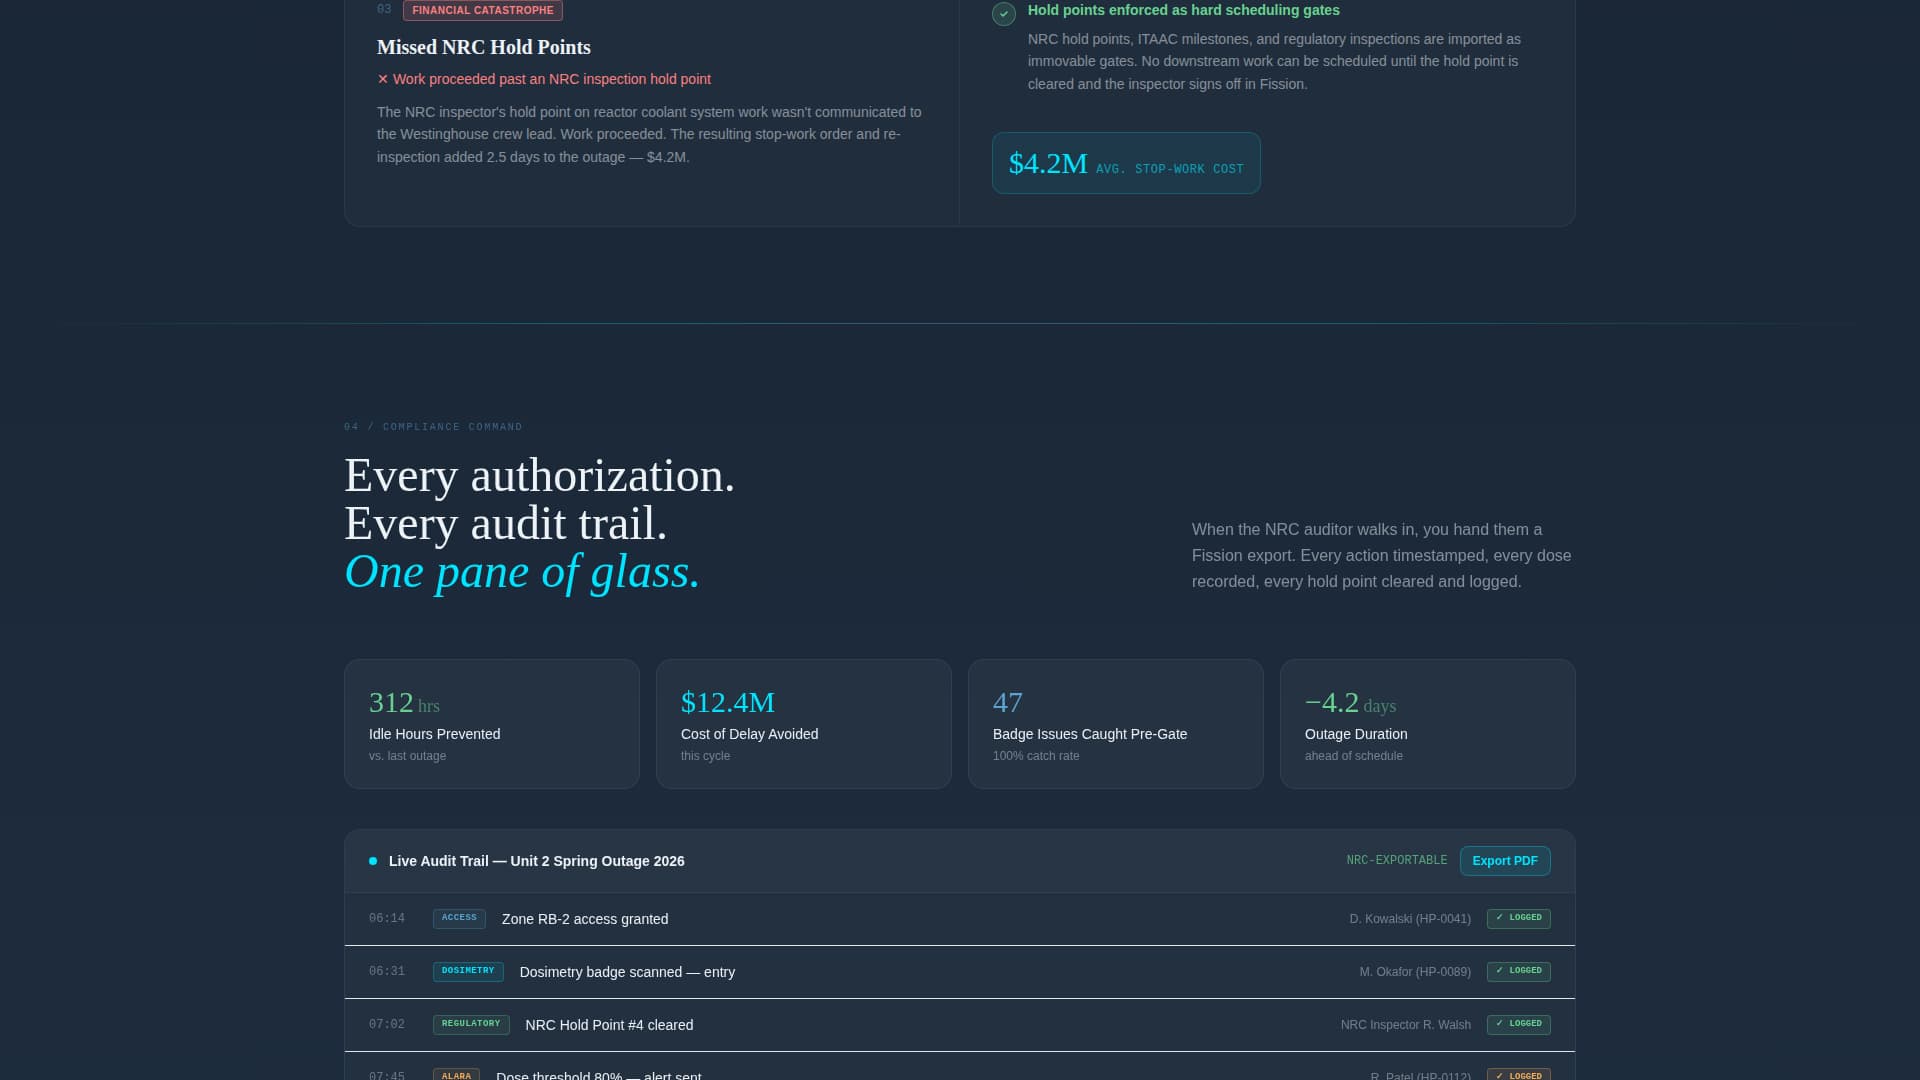Viewport: 1920px width, 1080px height.
Task: Click the Hold points enforced as hard scheduling gates heading
Action: pyautogui.click(x=1184, y=10)
